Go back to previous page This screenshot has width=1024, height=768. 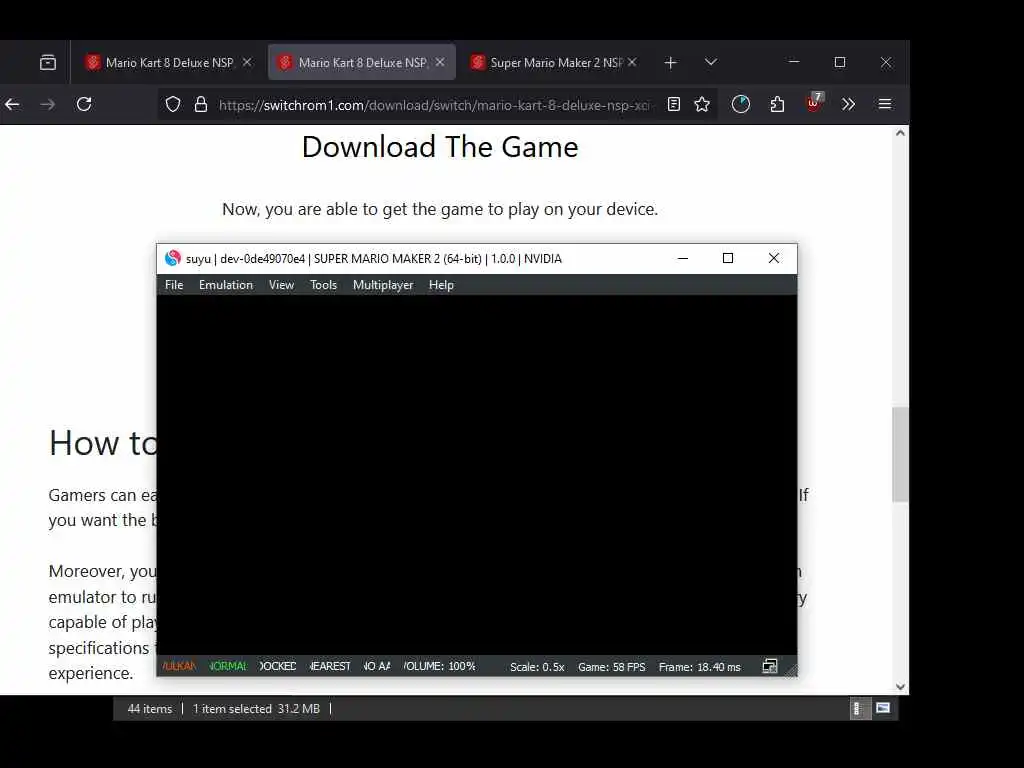tap(12, 104)
